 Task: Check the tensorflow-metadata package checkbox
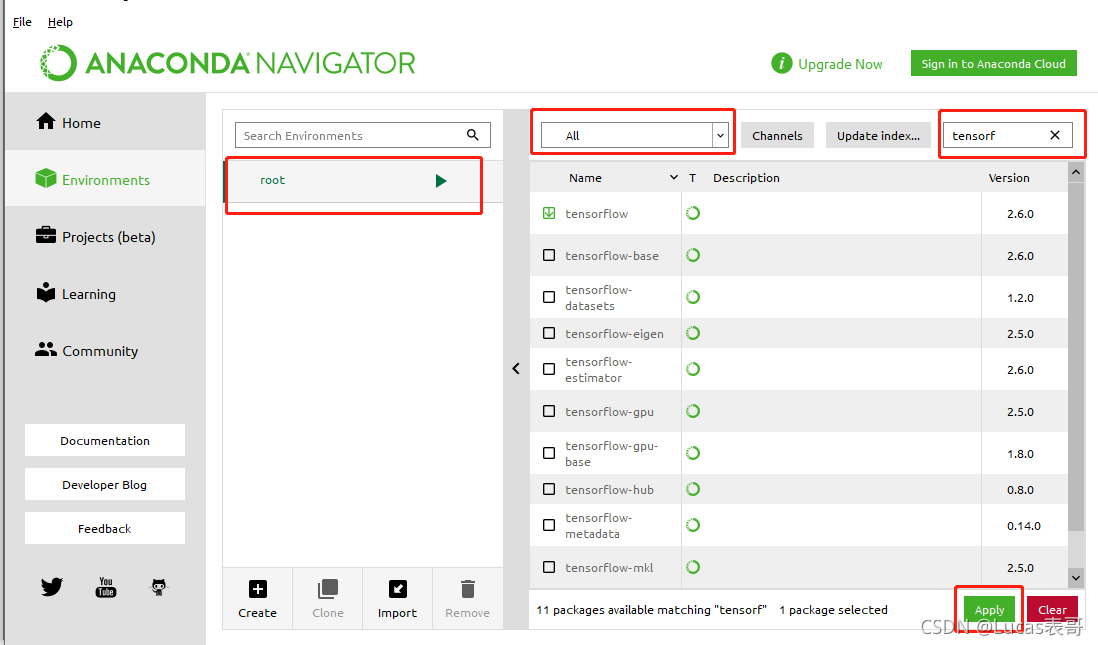pyautogui.click(x=549, y=525)
